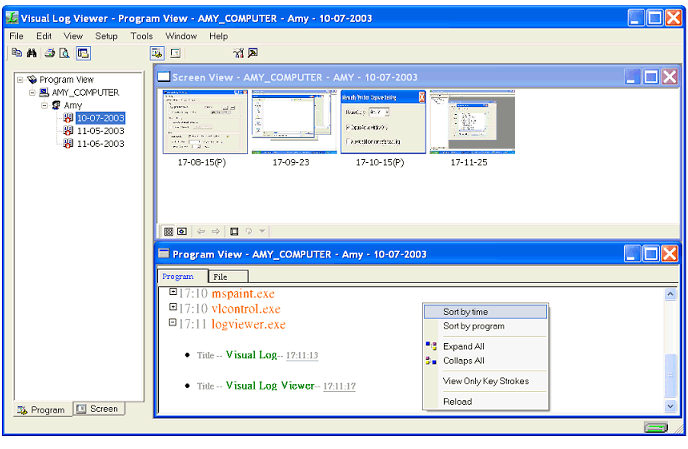Click the thumbnail grid view icon

click(168, 231)
